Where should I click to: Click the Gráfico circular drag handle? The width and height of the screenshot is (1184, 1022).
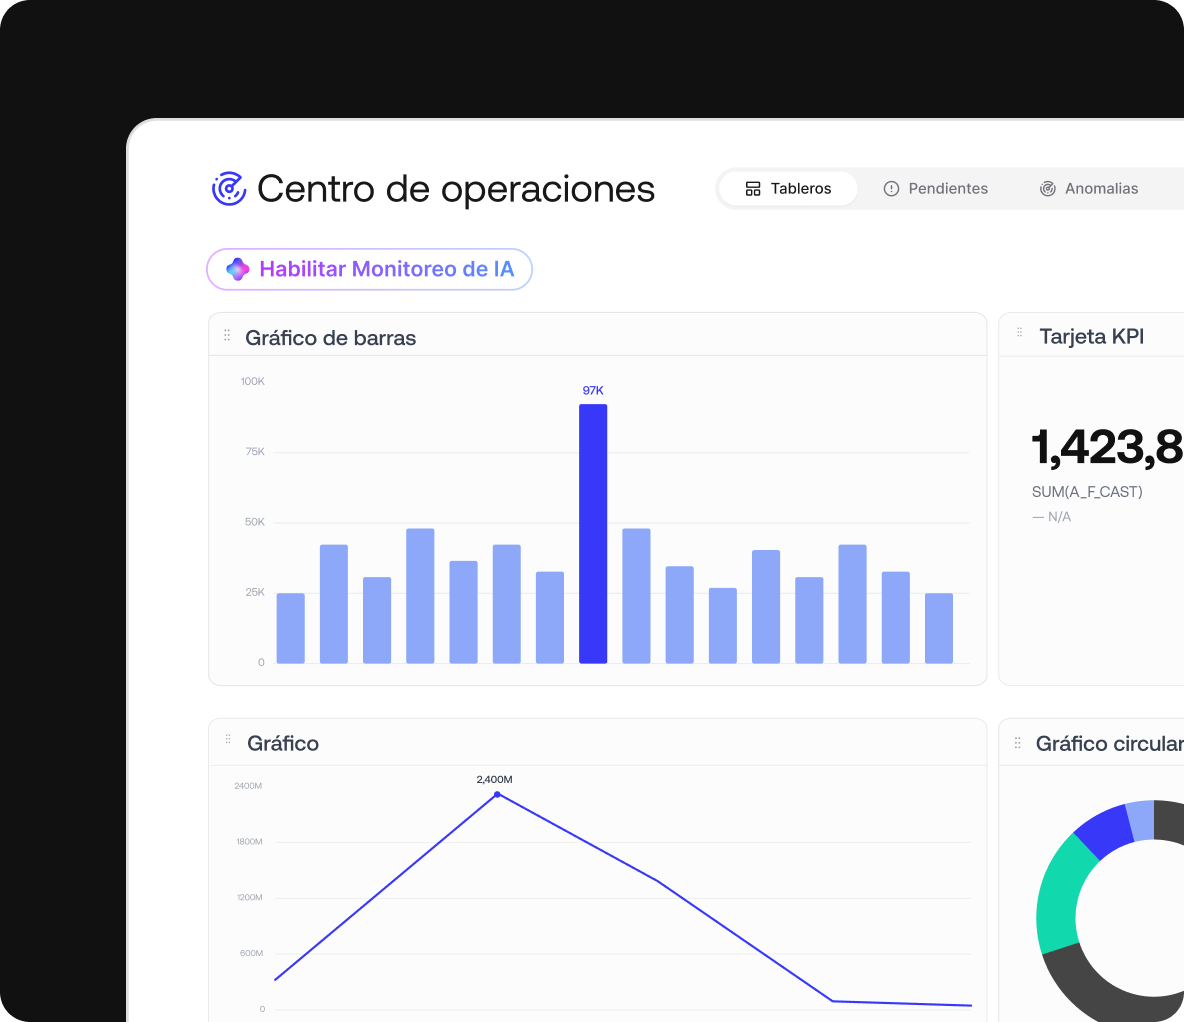click(x=1017, y=743)
